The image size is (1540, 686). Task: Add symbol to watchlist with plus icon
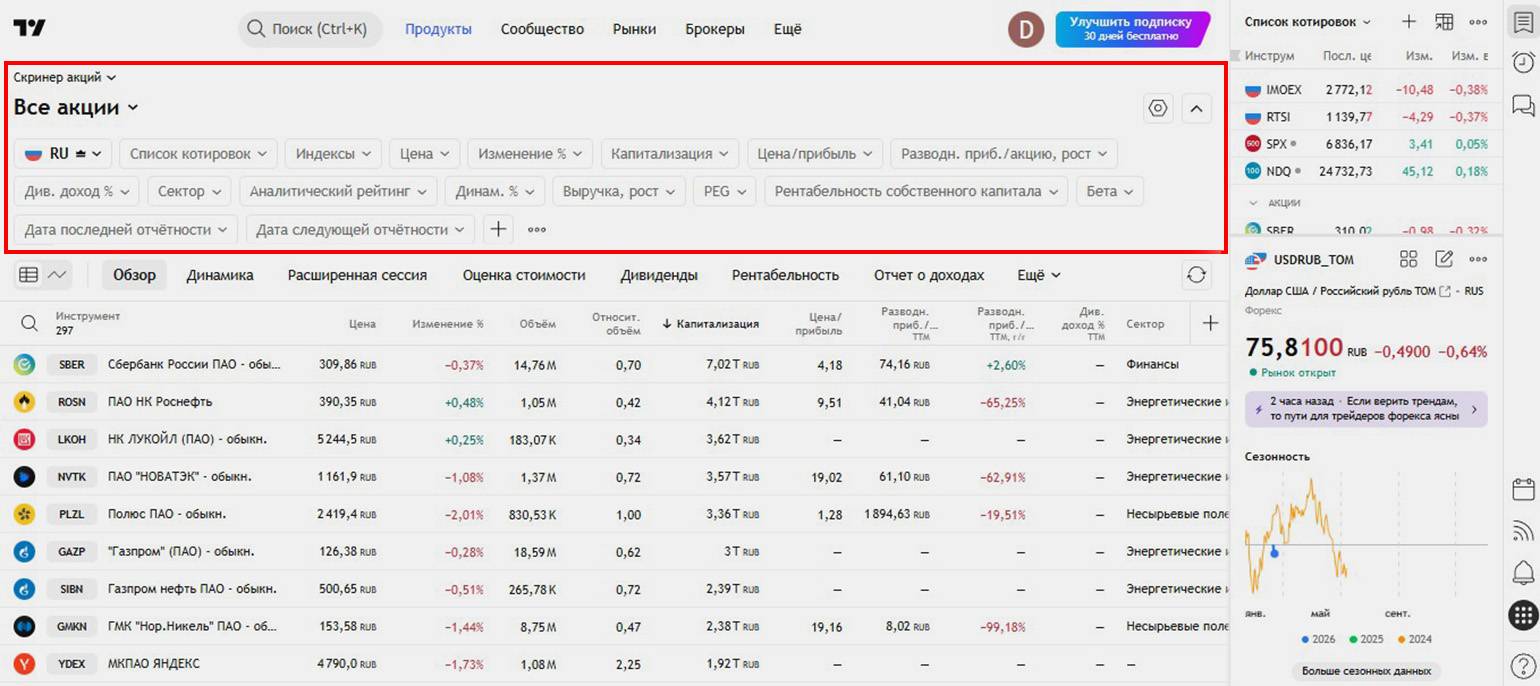(x=1408, y=22)
